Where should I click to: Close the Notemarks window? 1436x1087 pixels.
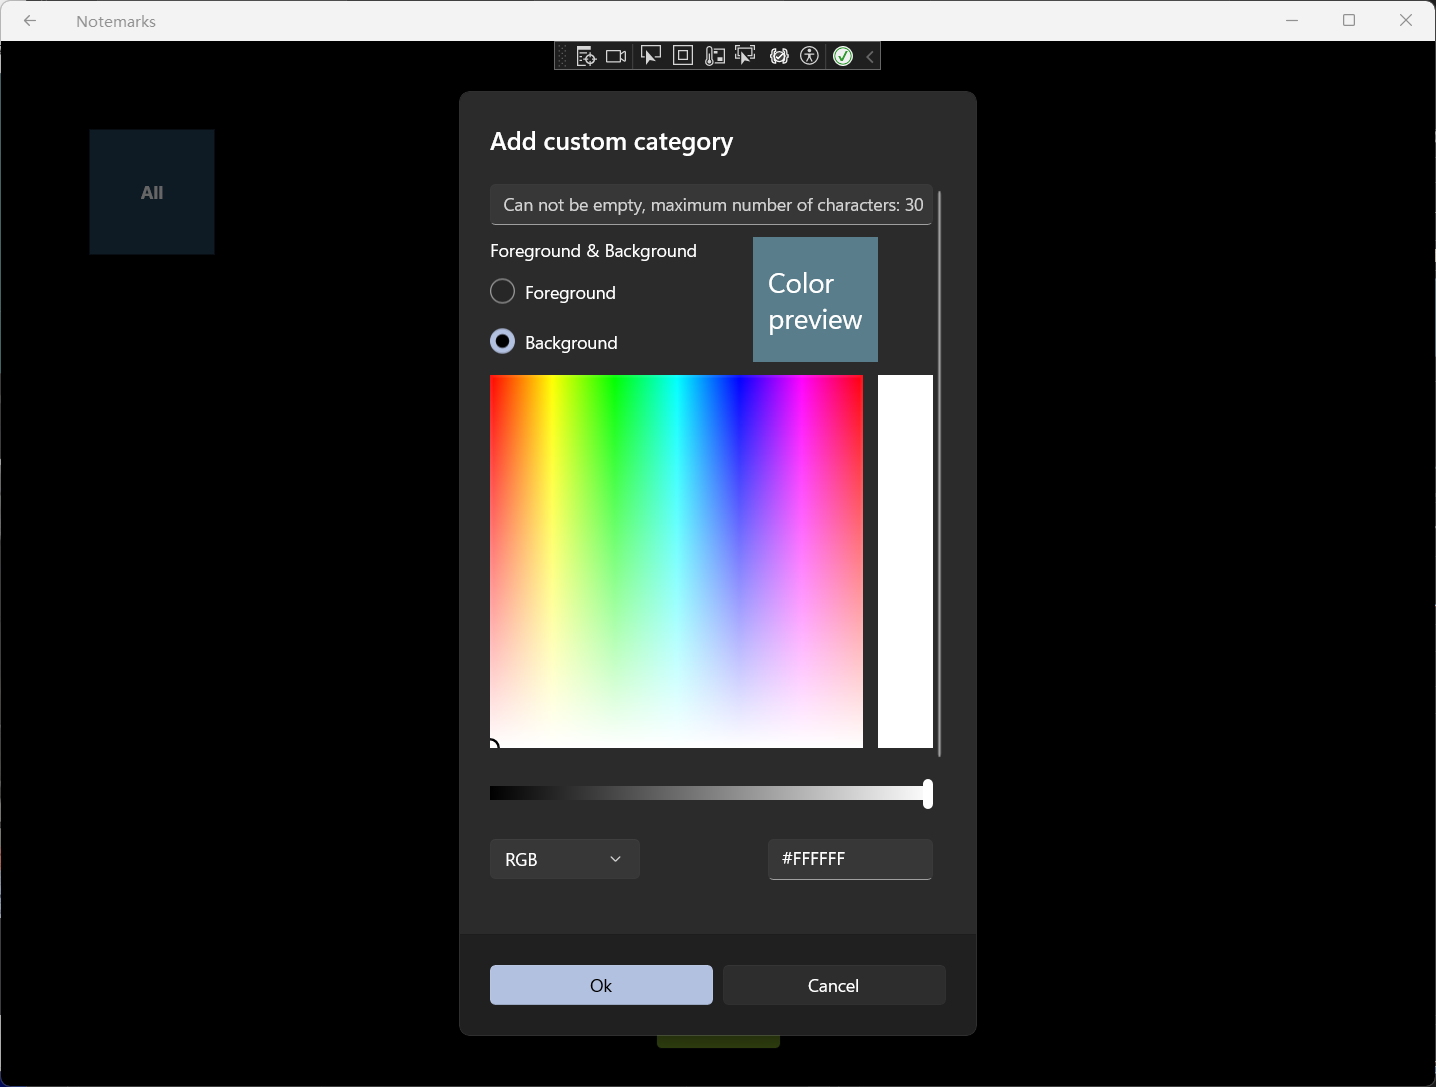[x=1406, y=20]
